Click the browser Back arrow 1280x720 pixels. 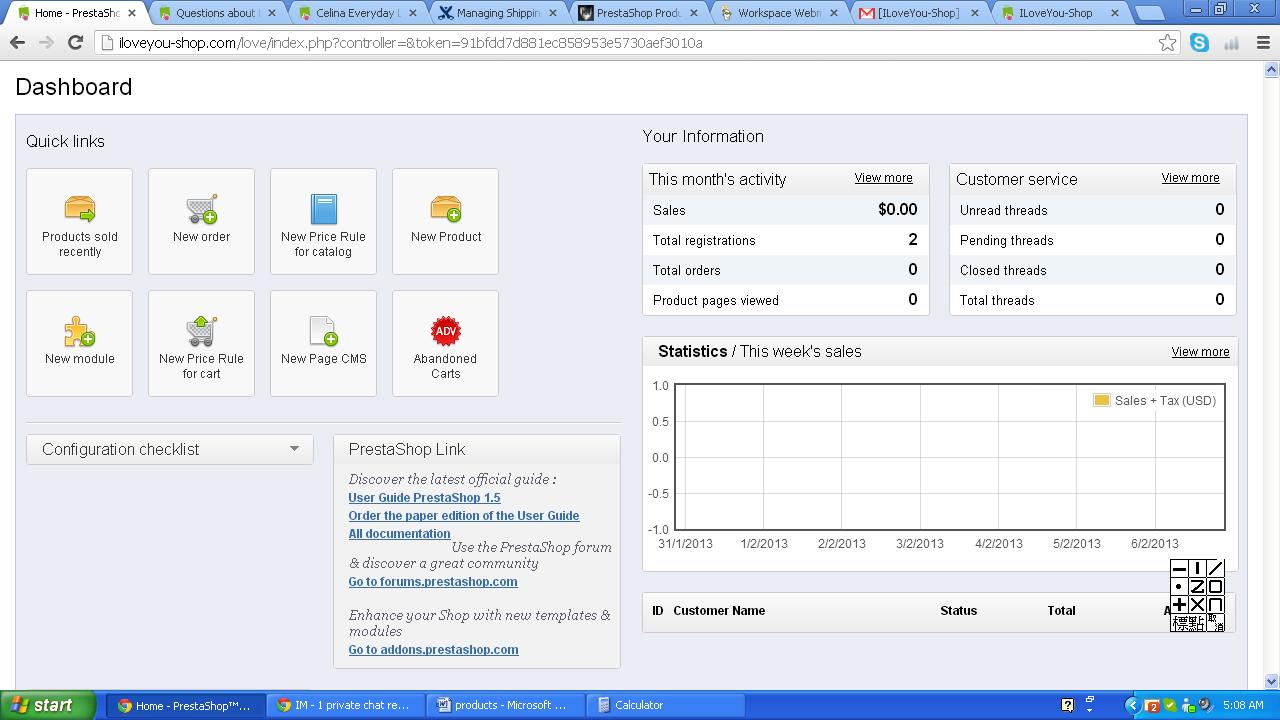(17, 42)
